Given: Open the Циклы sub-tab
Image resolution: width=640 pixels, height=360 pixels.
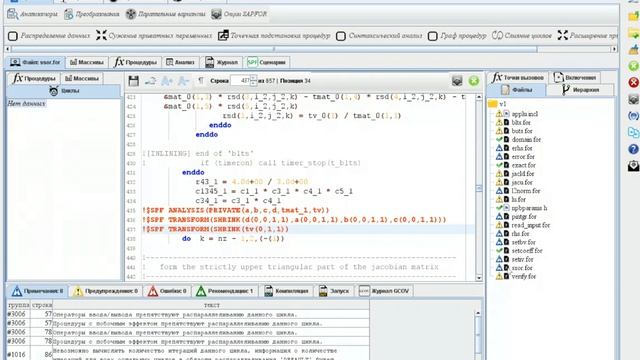Looking at the screenshot, I should [x=64, y=91].
